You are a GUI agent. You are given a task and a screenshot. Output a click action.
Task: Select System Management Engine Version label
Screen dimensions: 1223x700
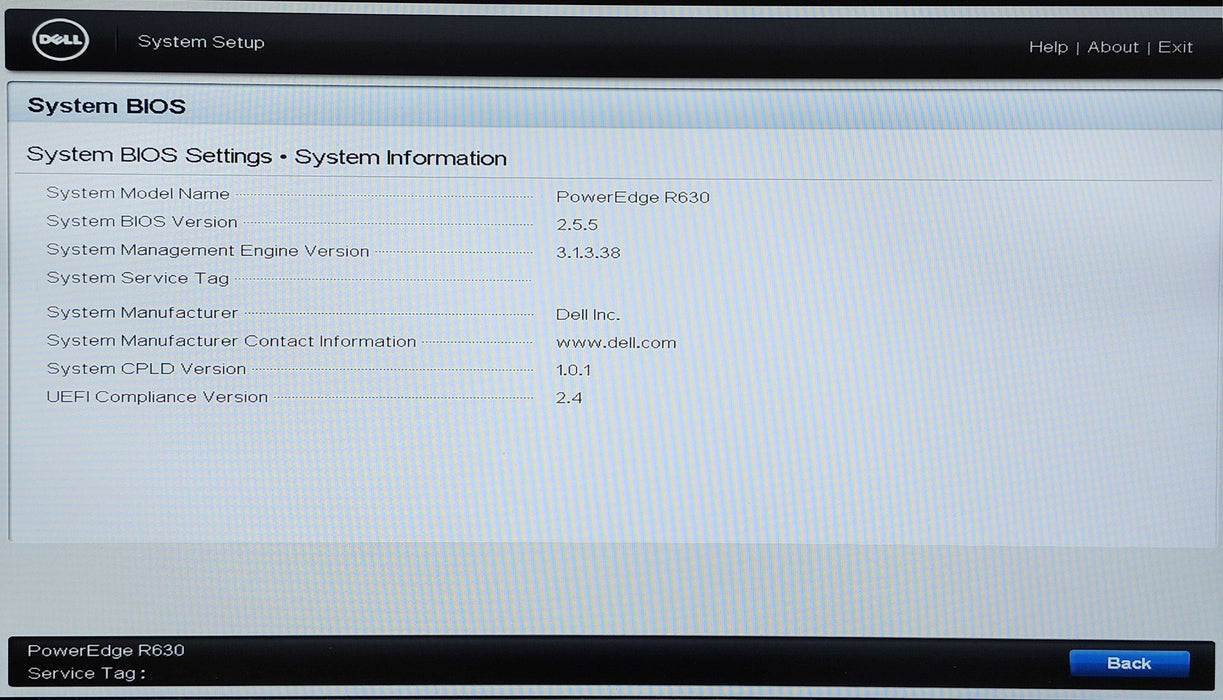[208, 251]
